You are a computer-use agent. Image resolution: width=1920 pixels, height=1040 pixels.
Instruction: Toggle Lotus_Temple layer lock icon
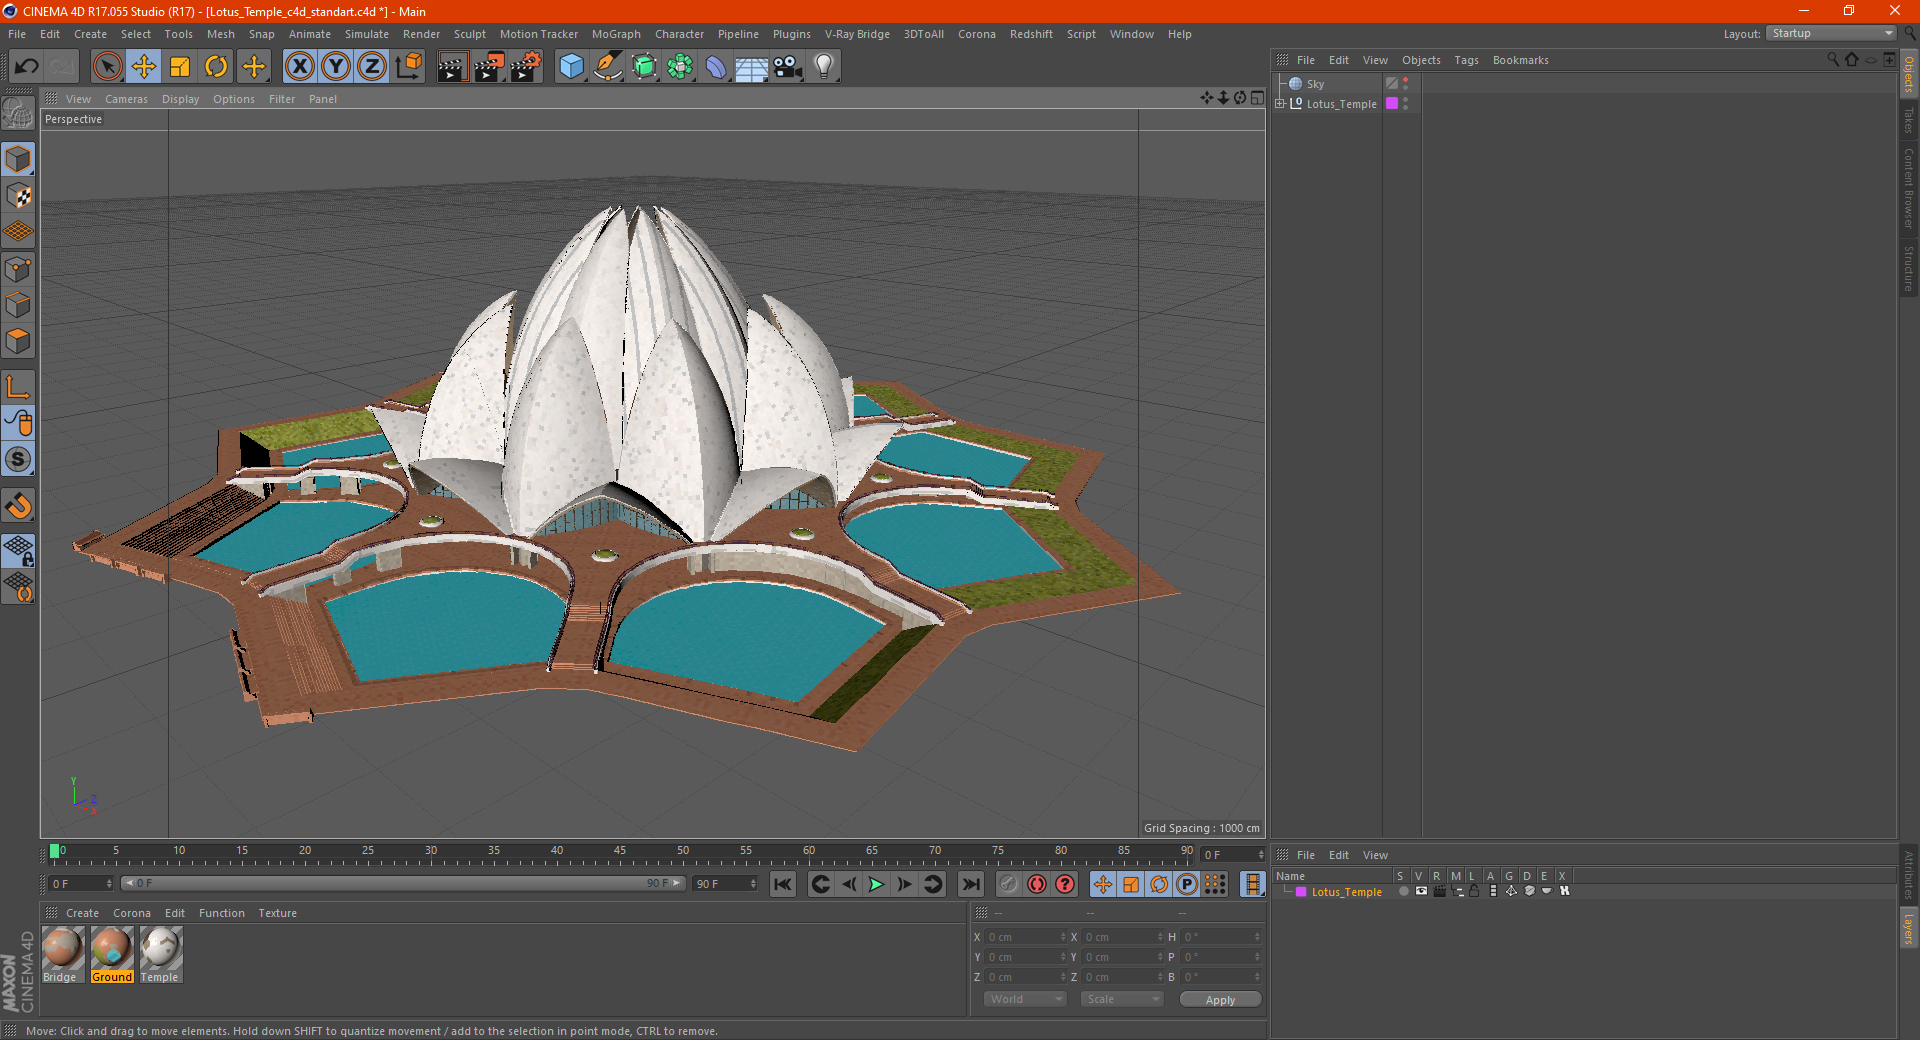1474,891
